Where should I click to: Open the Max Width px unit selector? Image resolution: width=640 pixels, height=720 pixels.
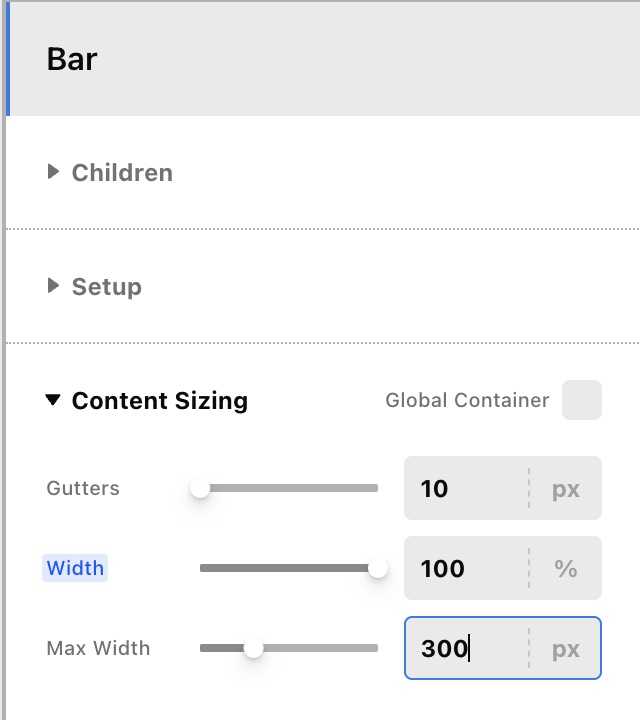coord(566,648)
